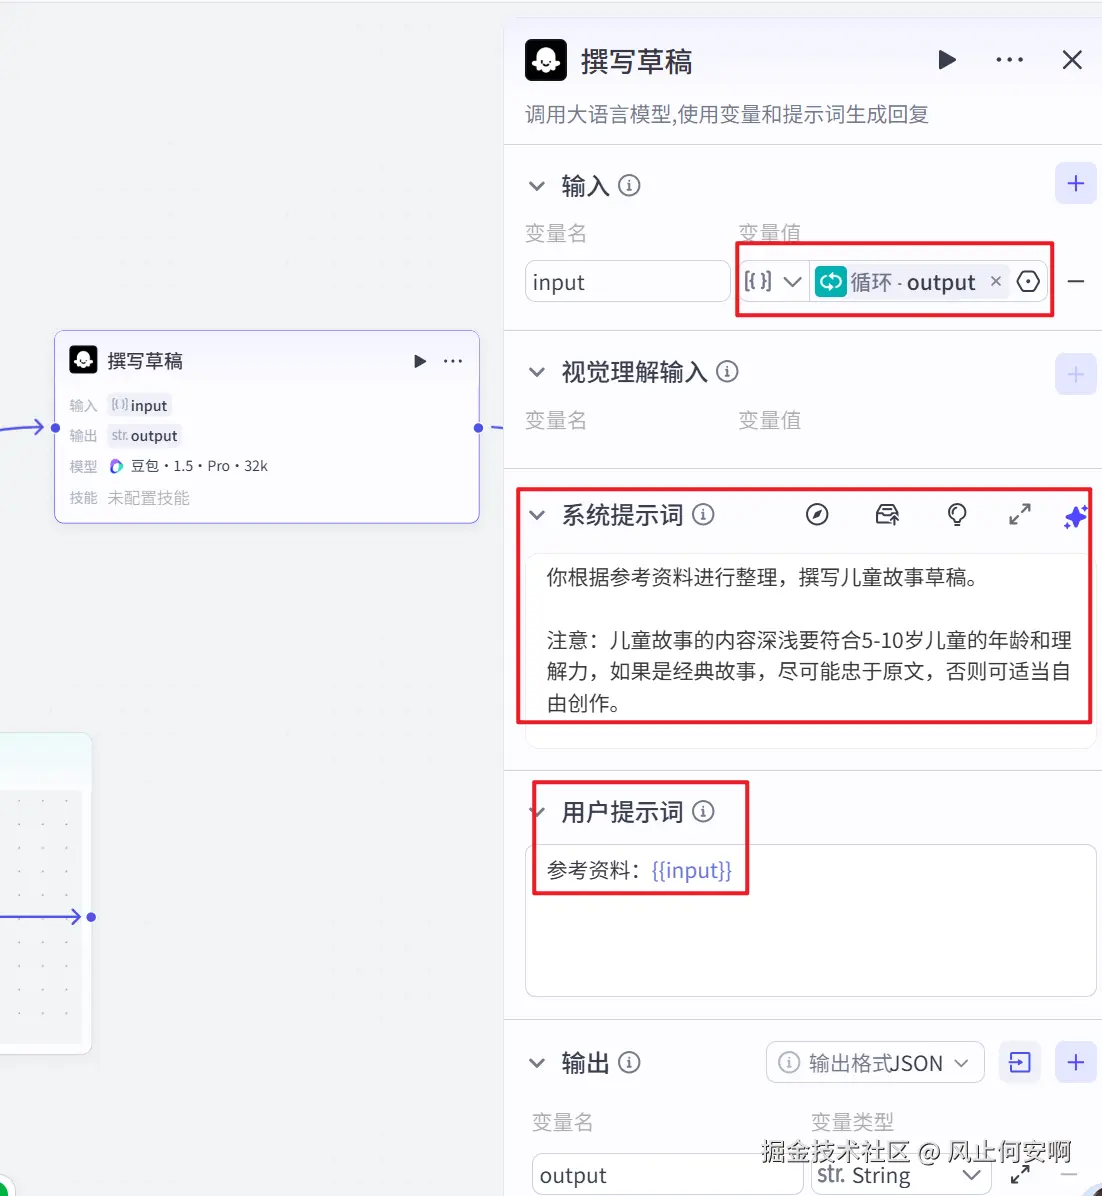Click the node's str. output tag
This screenshot has height=1196, width=1102.
click(144, 436)
